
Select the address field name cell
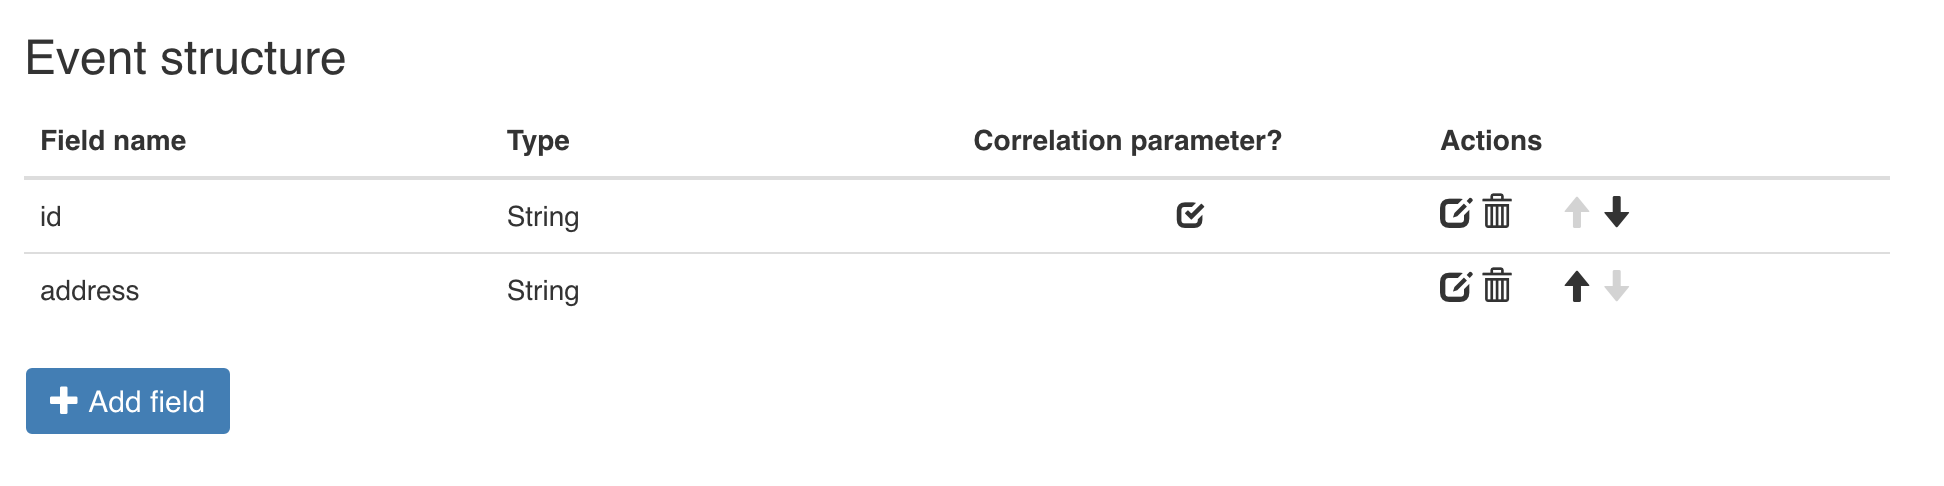click(x=89, y=291)
